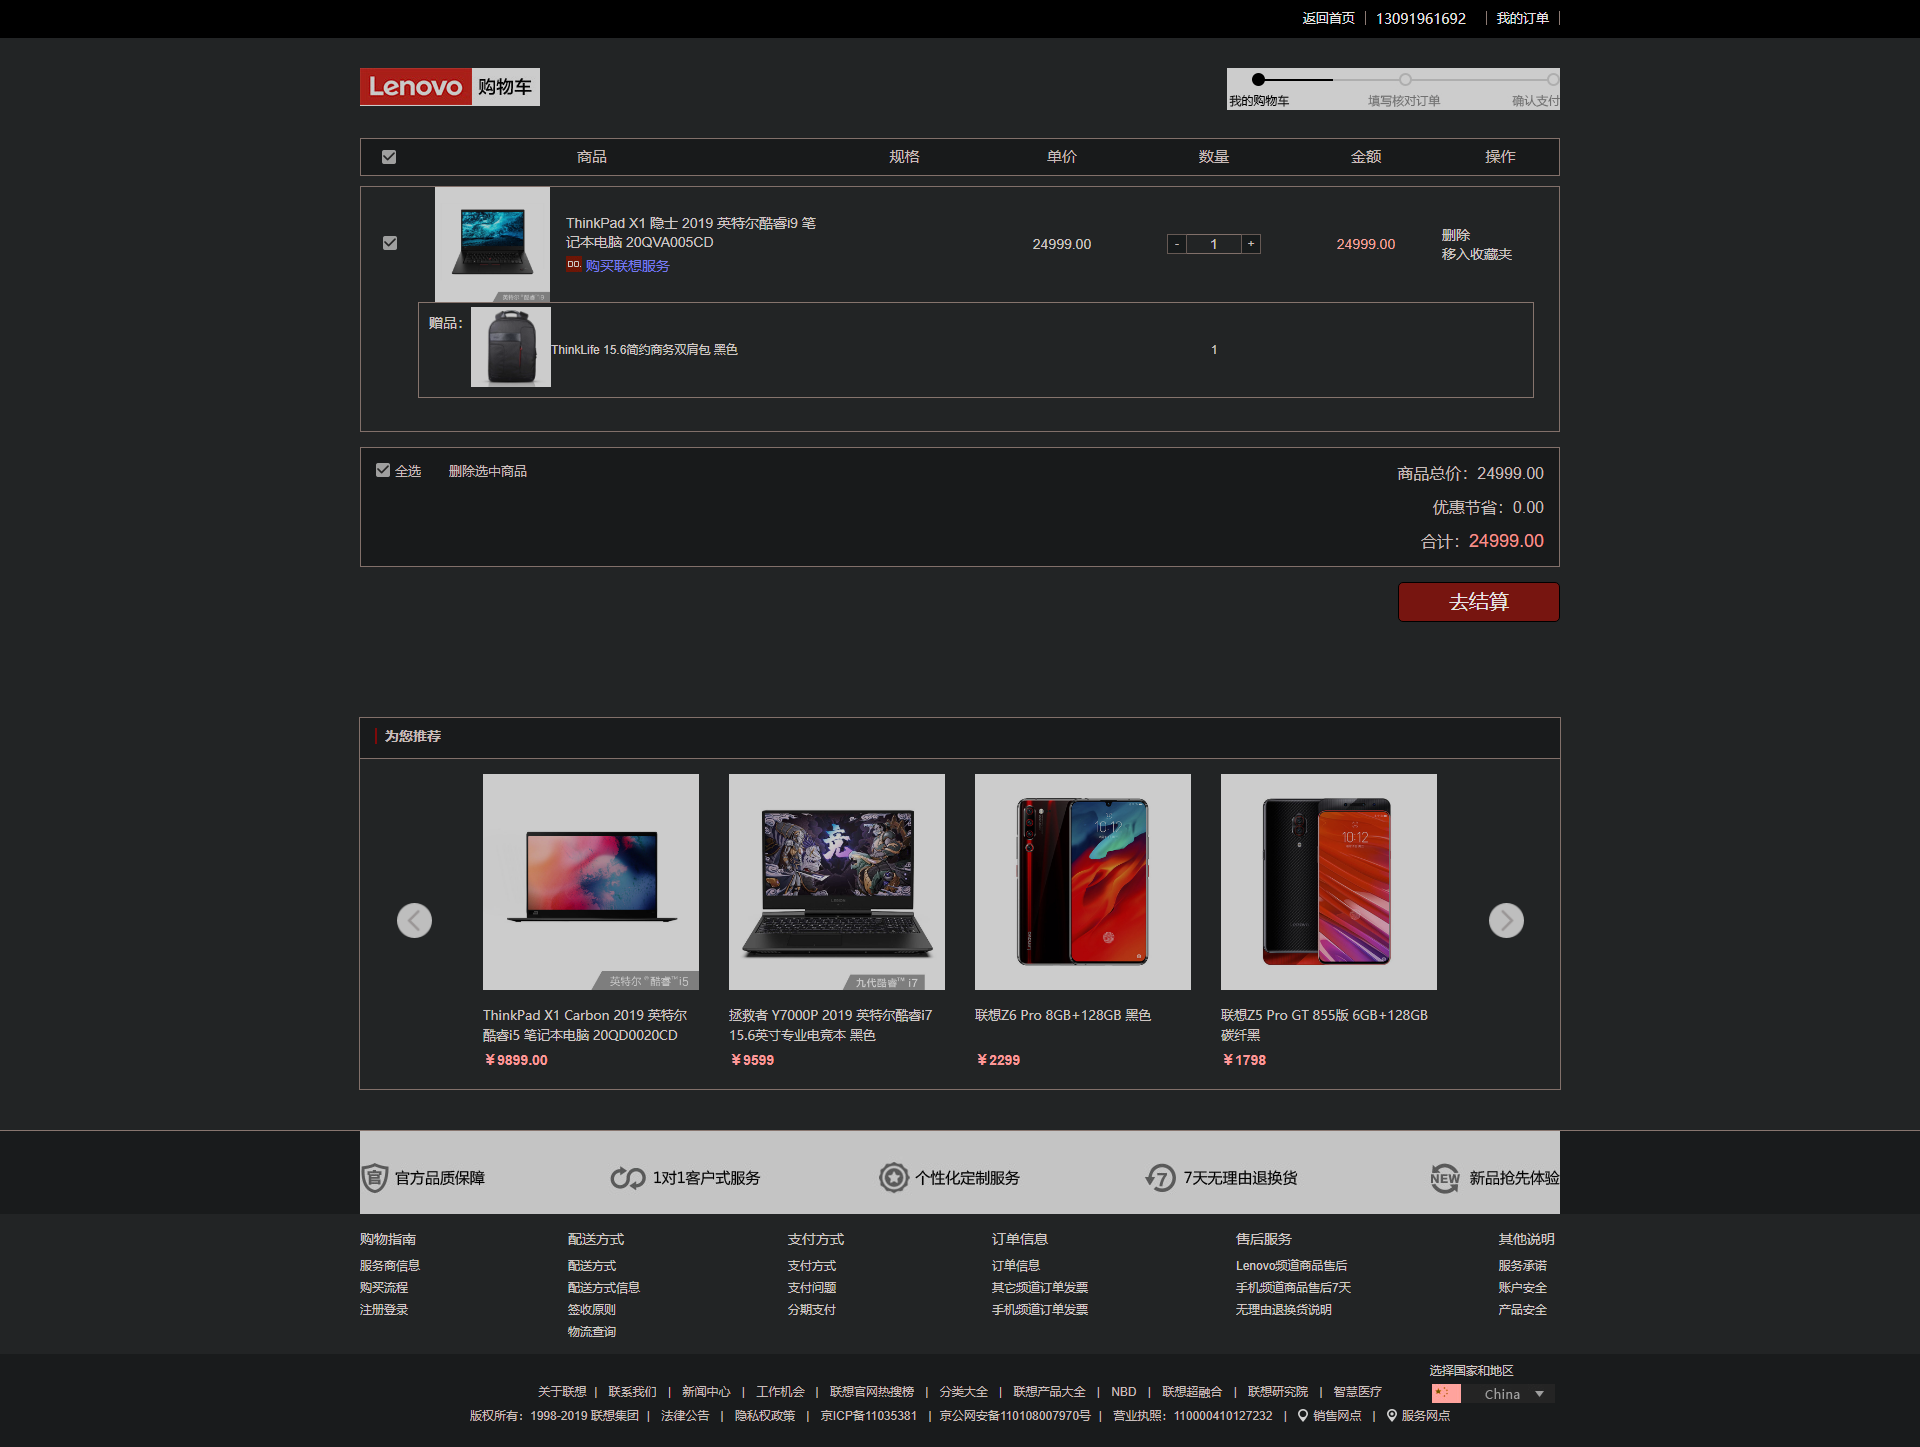Open 联想研究院 bottom link
Viewport: 1920px width, 1447px height.
pos(1278,1392)
